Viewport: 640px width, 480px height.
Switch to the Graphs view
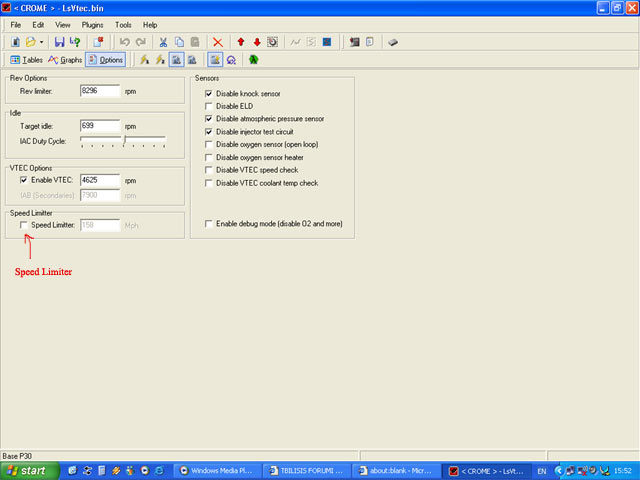coord(65,60)
